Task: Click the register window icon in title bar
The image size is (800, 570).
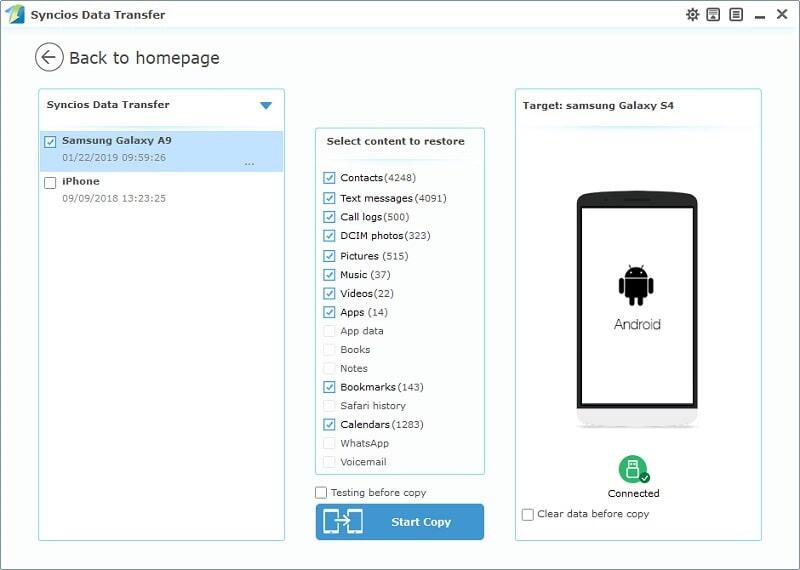Action: tap(713, 15)
